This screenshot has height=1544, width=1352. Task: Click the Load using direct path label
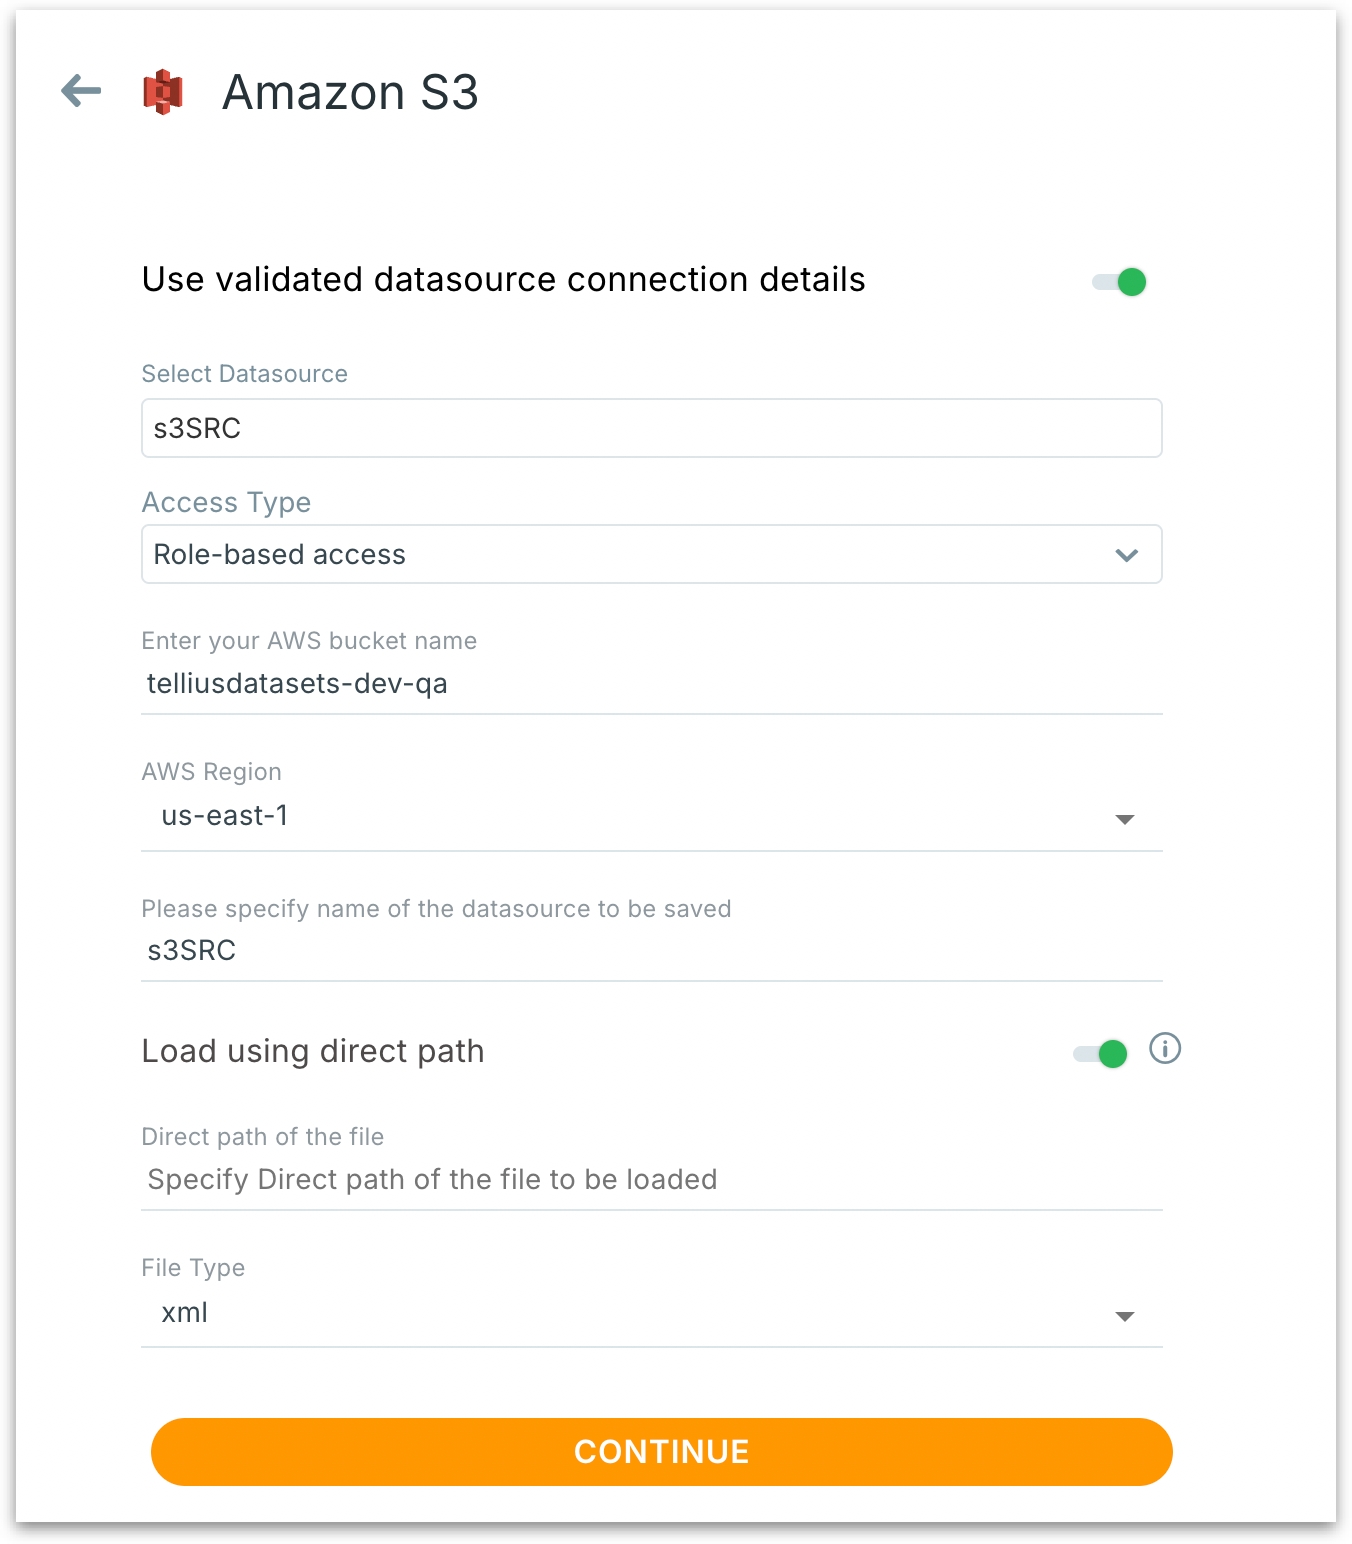click(x=313, y=1052)
